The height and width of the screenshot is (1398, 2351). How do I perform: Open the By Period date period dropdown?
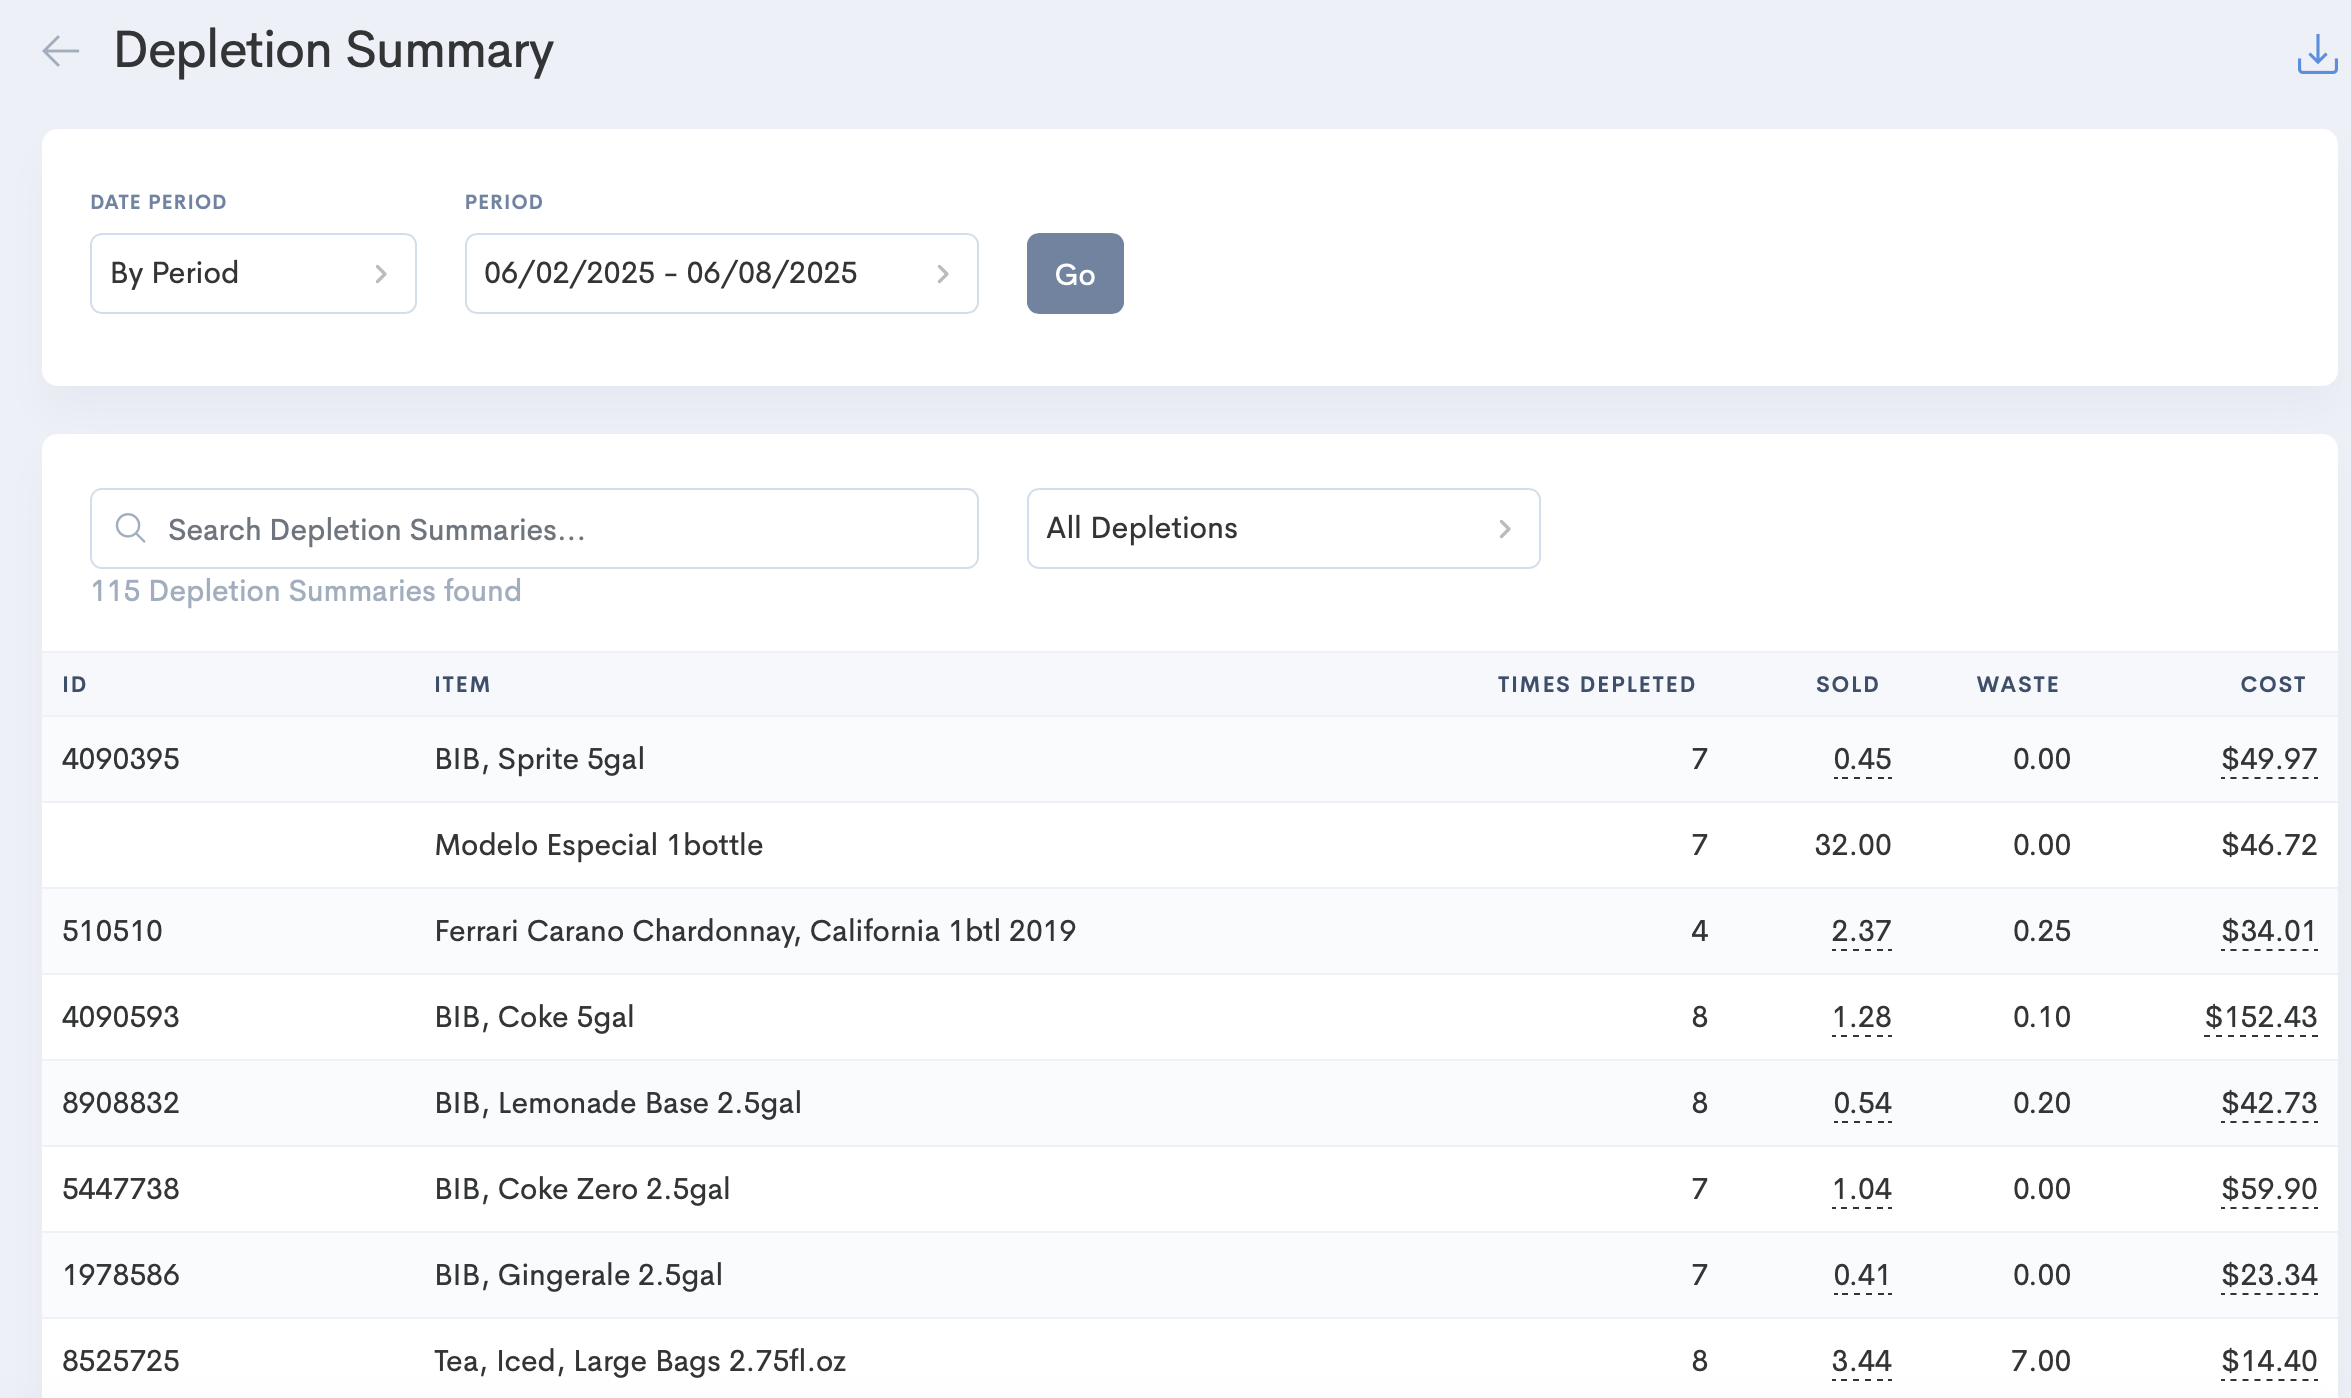click(253, 273)
